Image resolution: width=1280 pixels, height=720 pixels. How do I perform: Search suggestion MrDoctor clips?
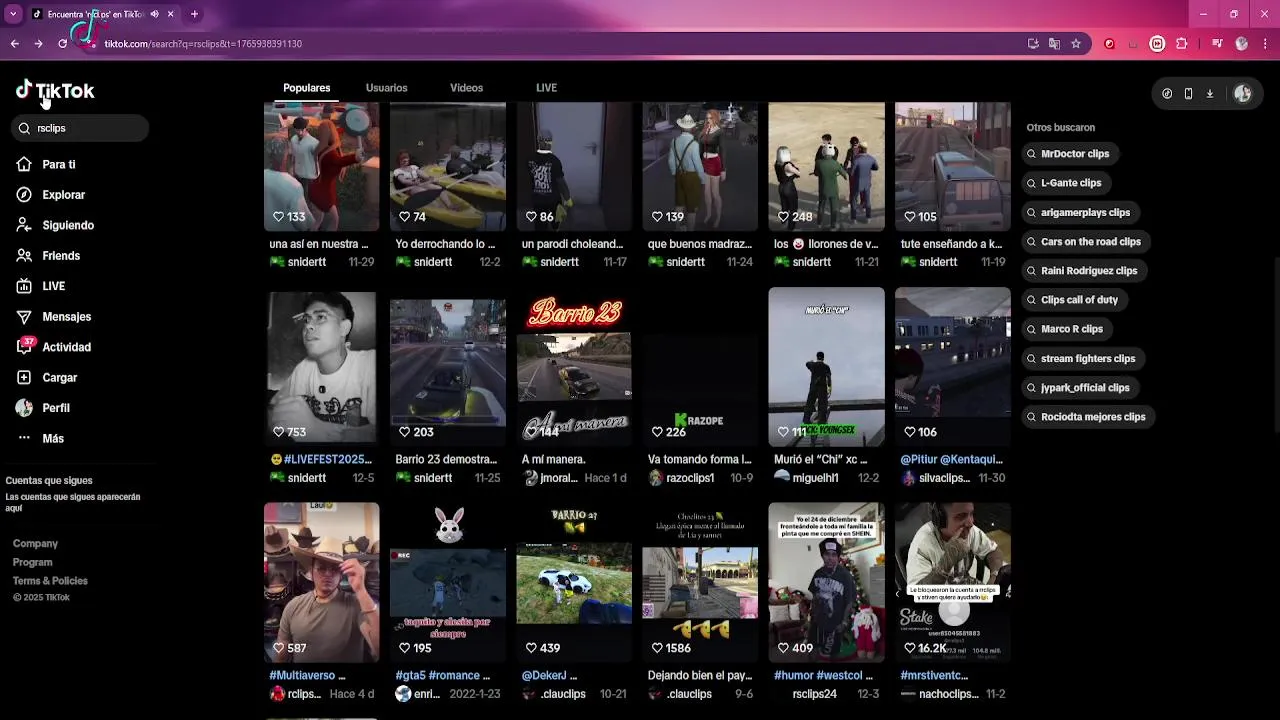pyautogui.click(x=1068, y=154)
